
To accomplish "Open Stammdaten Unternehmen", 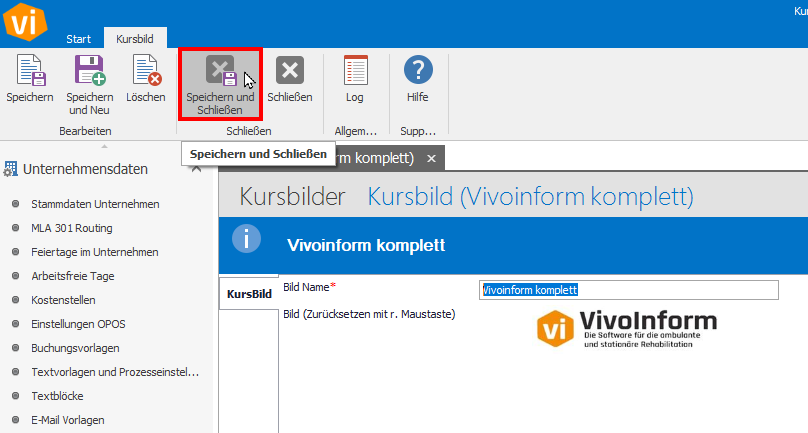I will point(95,204).
